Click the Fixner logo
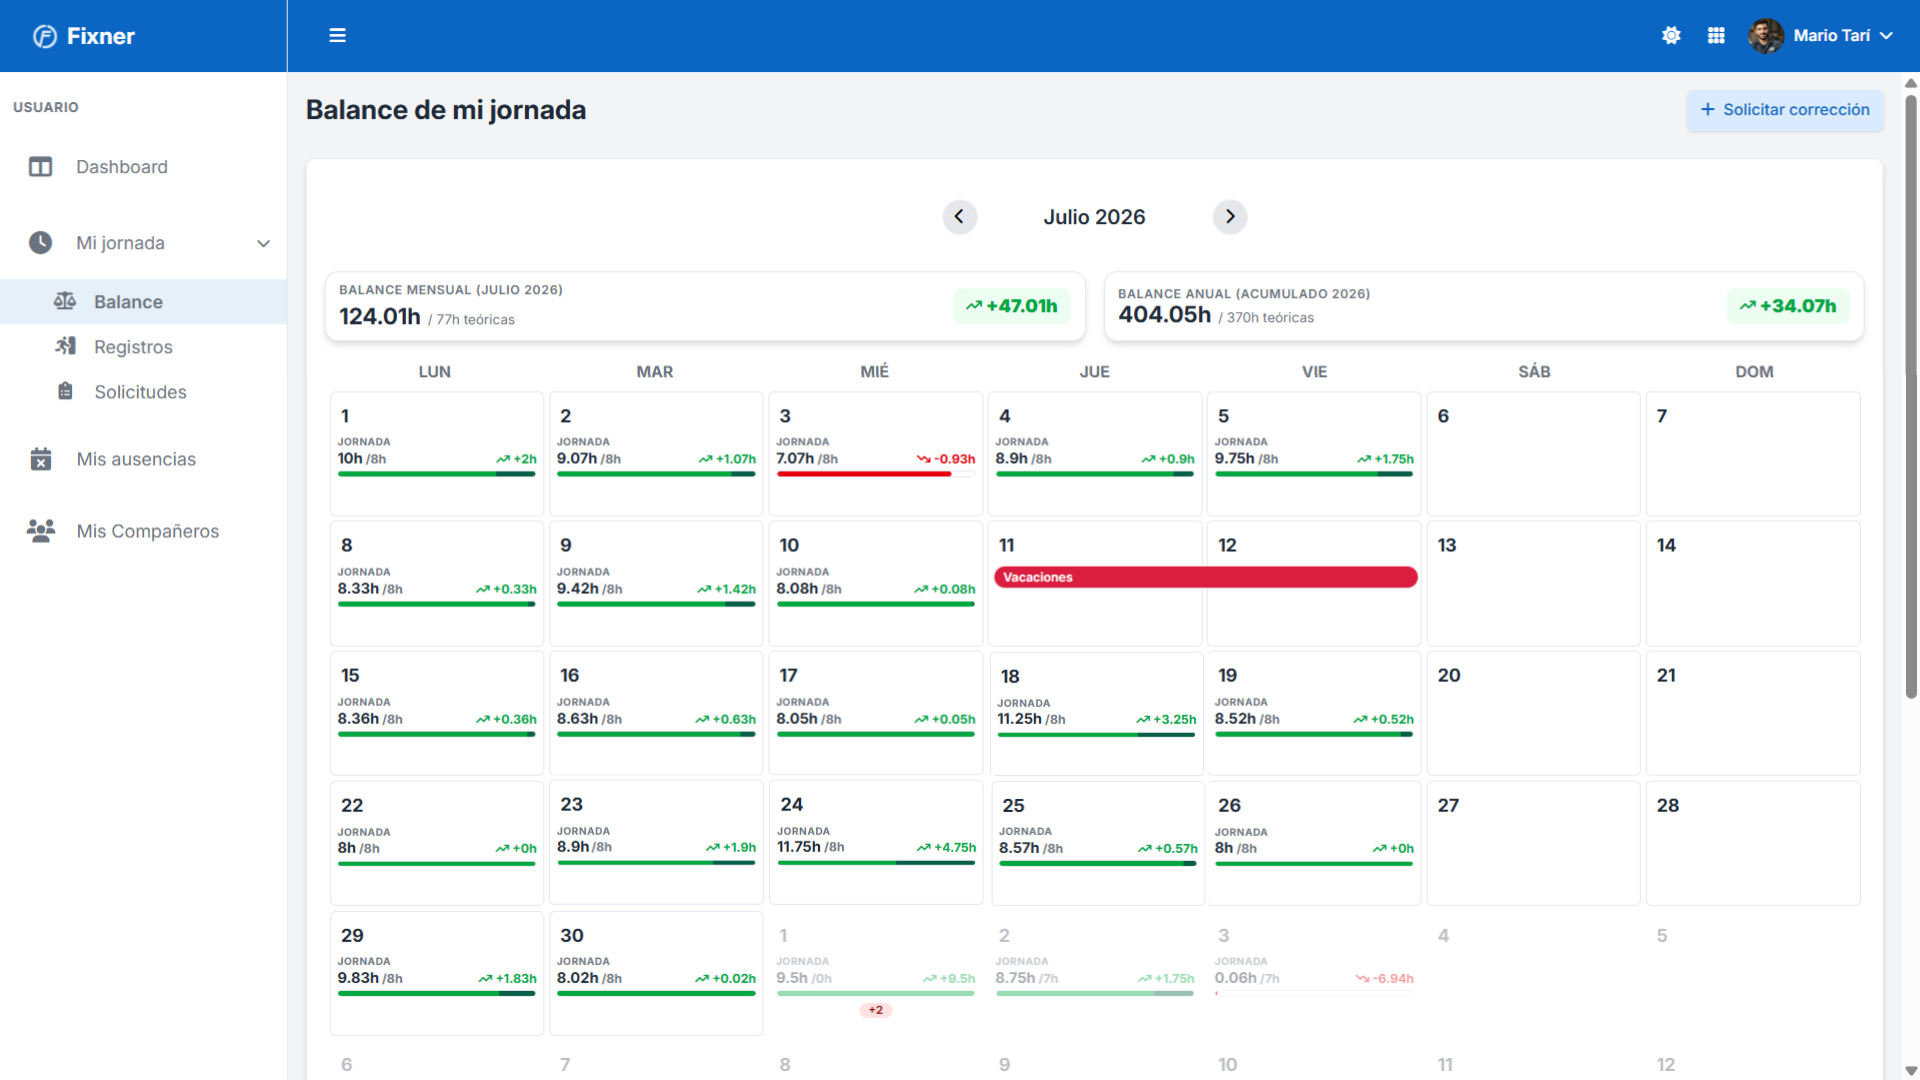This screenshot has width=1920, height=1080. click(x=84, y=36)
